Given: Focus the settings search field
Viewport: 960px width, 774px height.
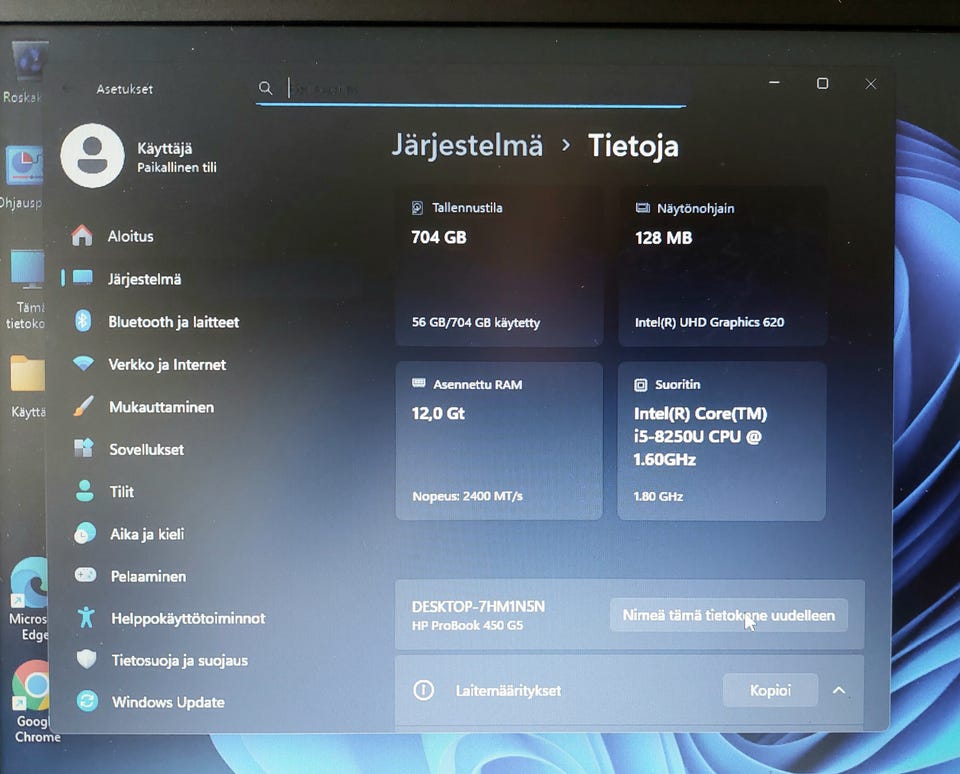Looking at the screenshot, I should pos(470,89).
